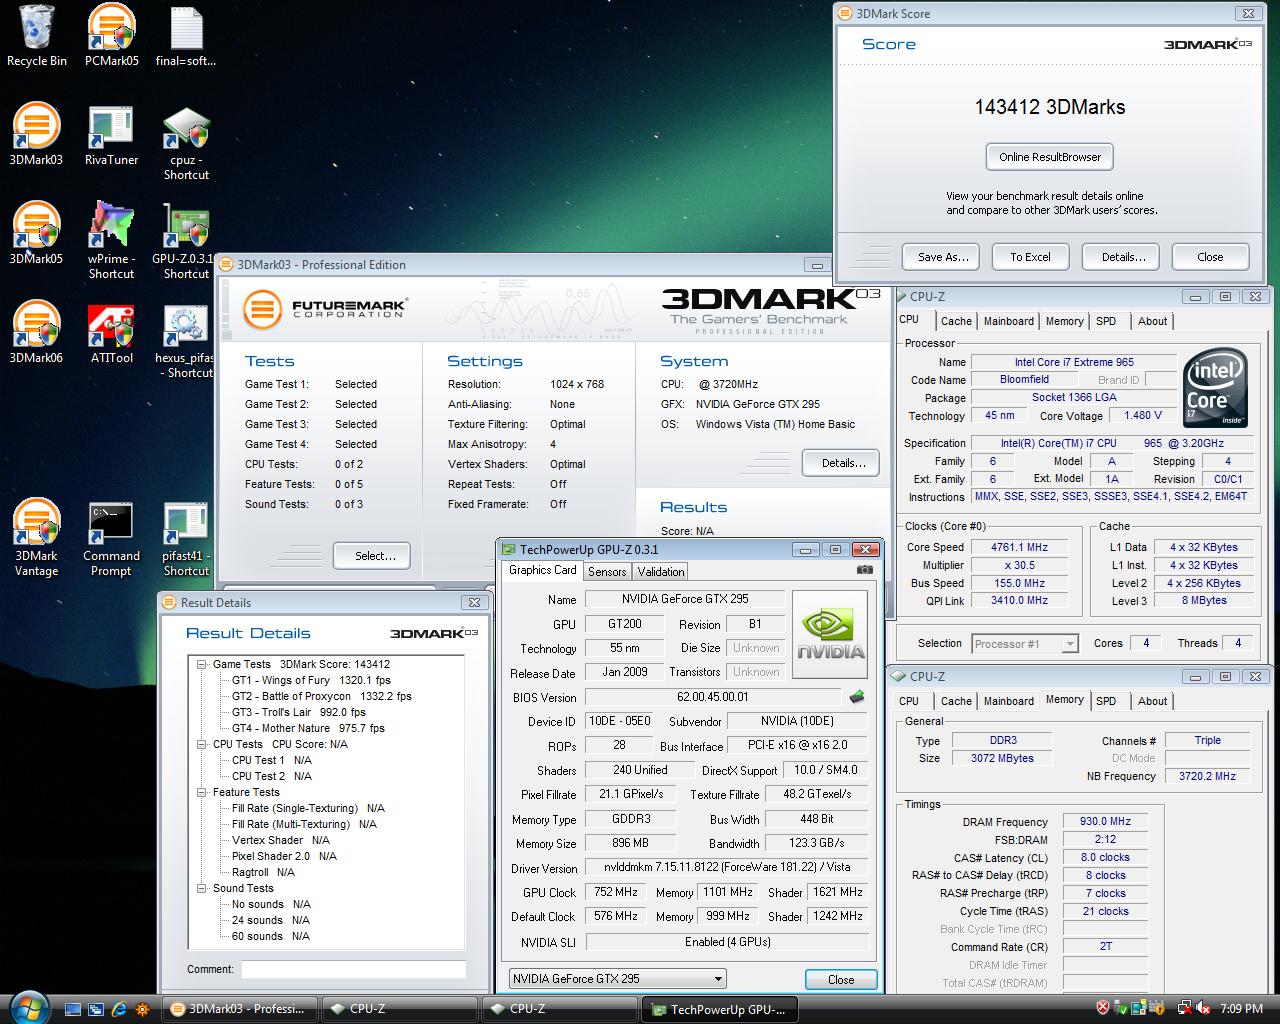Image resolution: width=1280 pixels, height=1024 pixels.
Task: Click the red security alert tray icon
Action: point(1103,1008)
